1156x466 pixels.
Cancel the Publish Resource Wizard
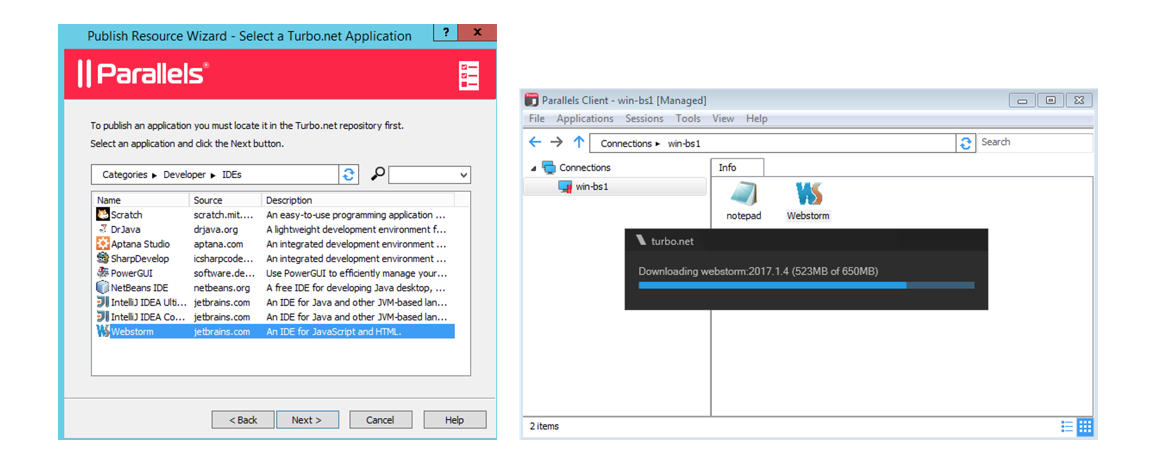(380, 420)
